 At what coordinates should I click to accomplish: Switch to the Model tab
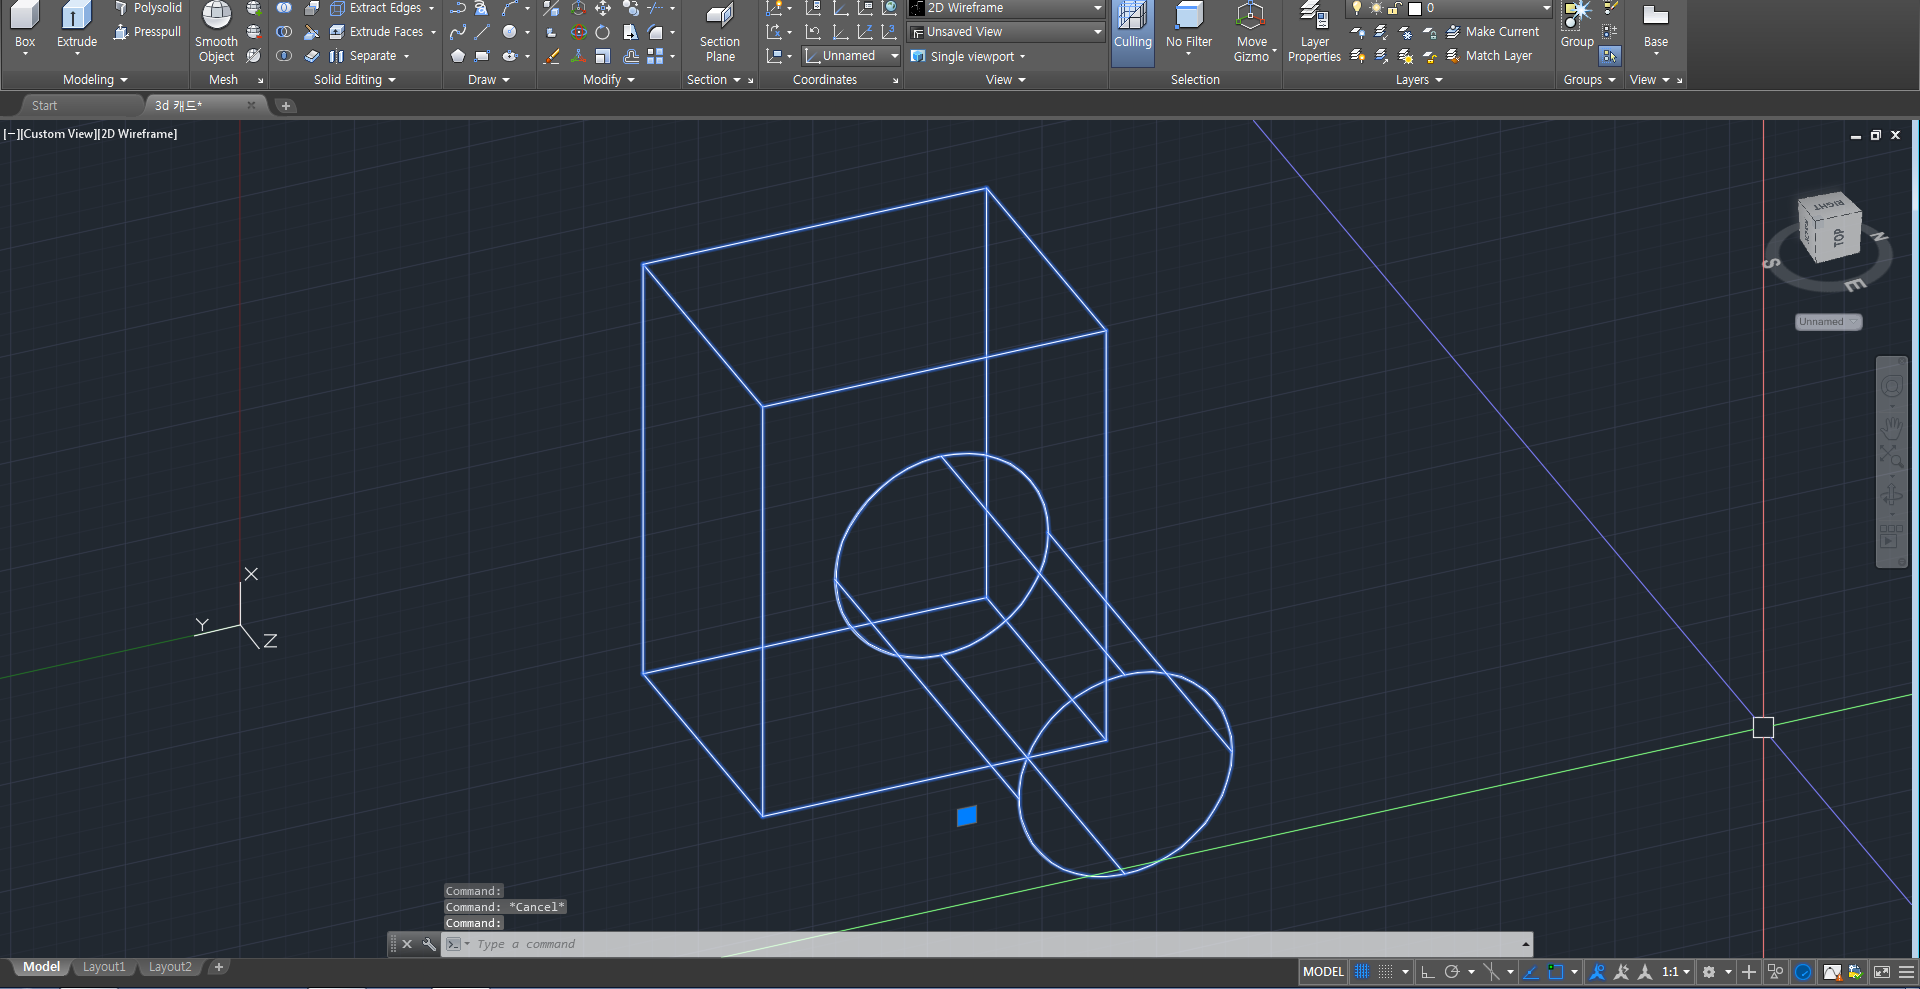tap(41, 967)
